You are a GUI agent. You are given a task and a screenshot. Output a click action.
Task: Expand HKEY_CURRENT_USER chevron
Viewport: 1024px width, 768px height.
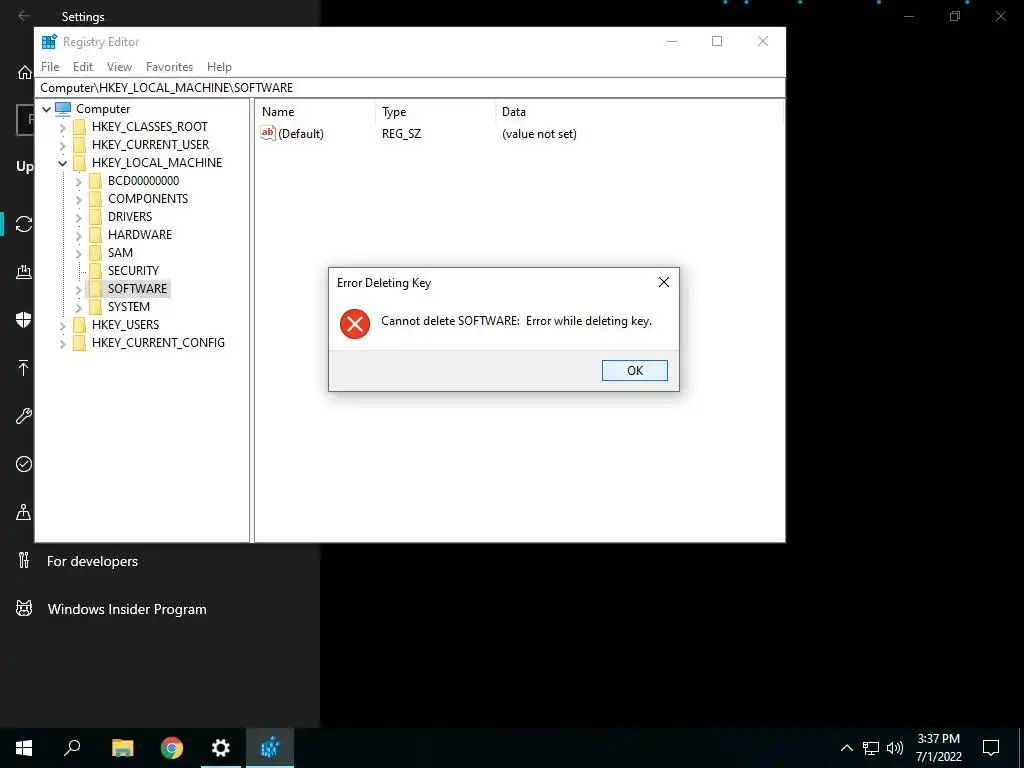(63, 145)
